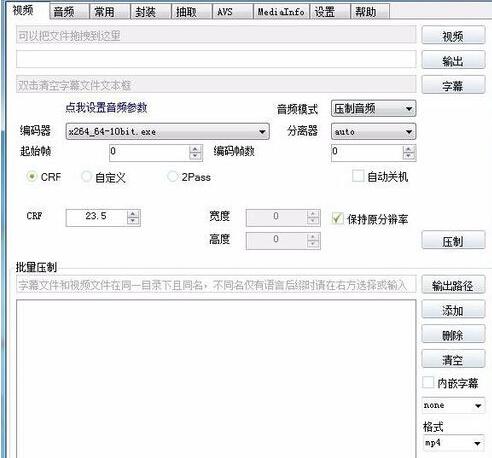Click the 清空 button
Screen dimensions: 492x458
click(x=453, y=359)
